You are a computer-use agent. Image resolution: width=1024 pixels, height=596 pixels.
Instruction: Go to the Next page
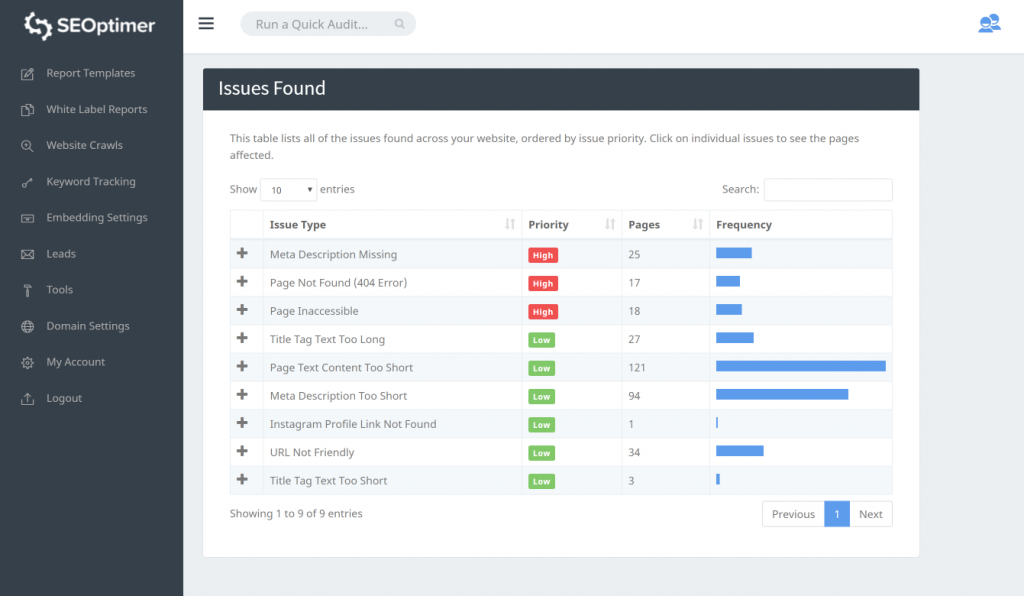point(870,514)
